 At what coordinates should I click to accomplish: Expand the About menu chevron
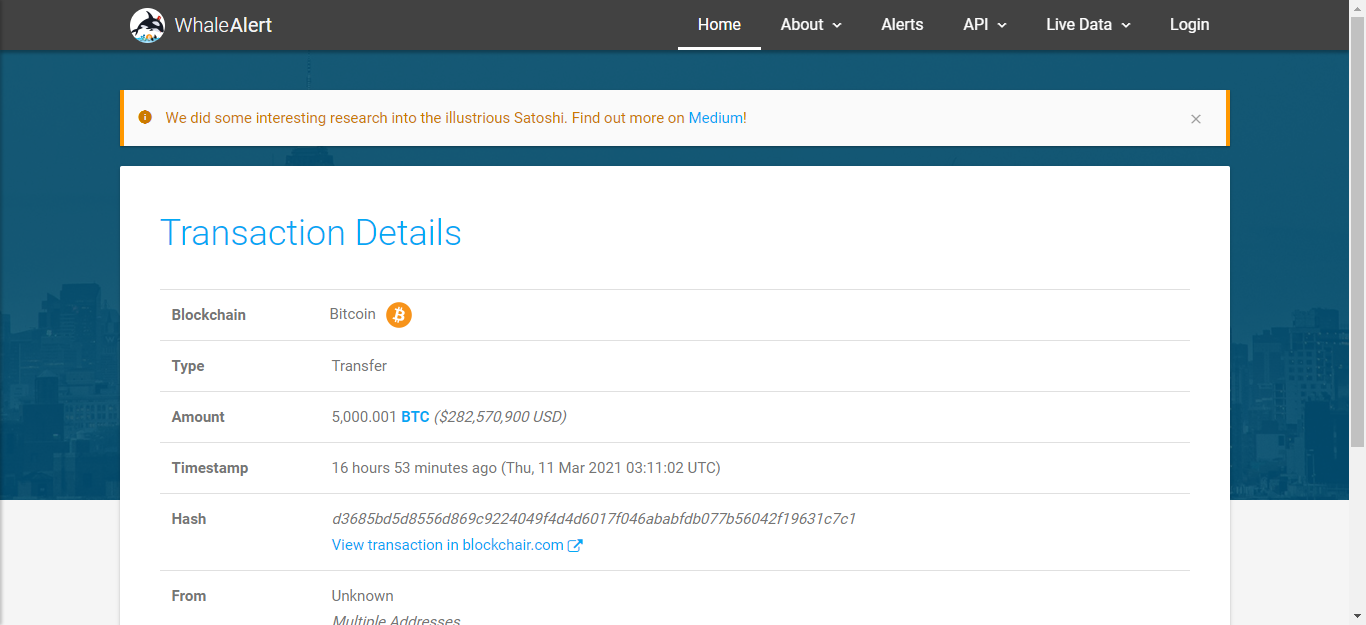837,25
